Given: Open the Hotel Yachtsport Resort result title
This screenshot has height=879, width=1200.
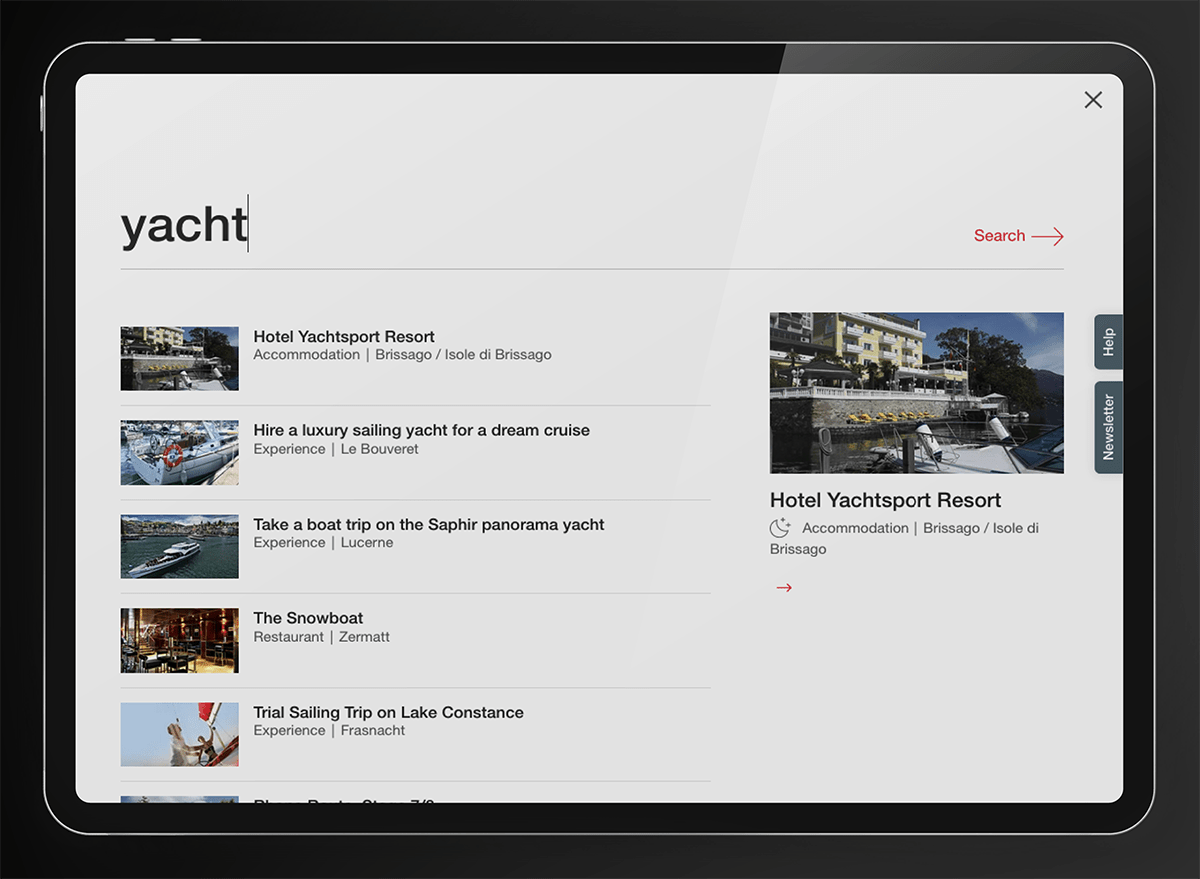Looking at the screenshot, I should click(x=344, y=337).
